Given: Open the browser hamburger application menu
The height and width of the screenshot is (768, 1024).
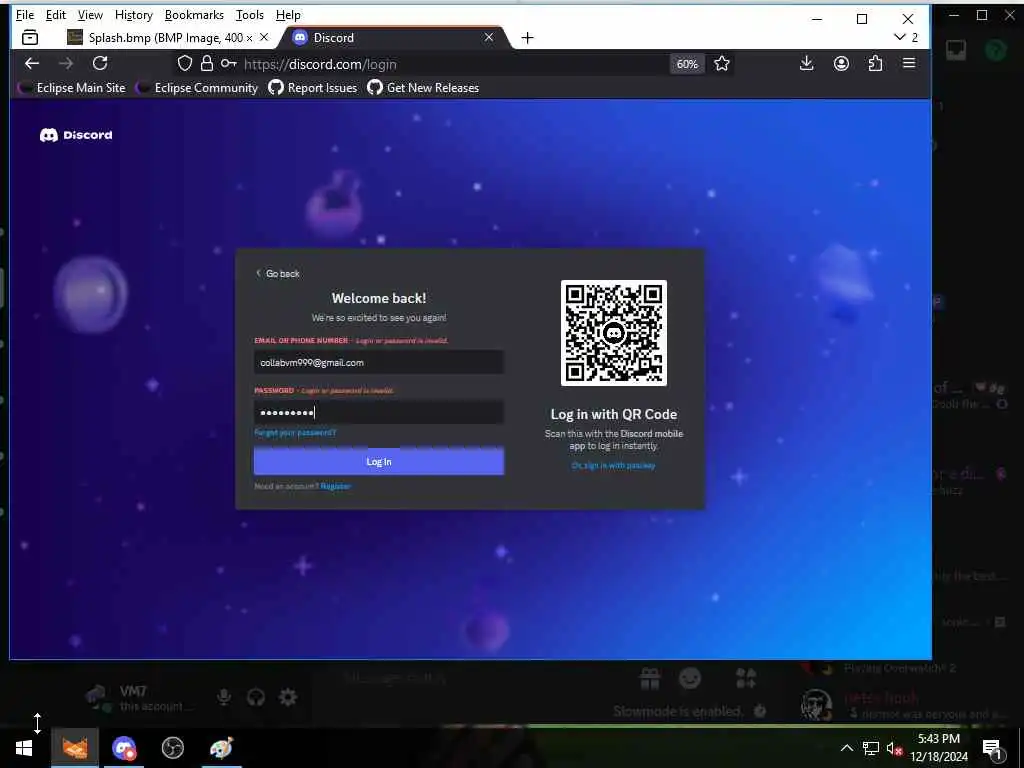Looking at the screenshot, I should 908,63.
